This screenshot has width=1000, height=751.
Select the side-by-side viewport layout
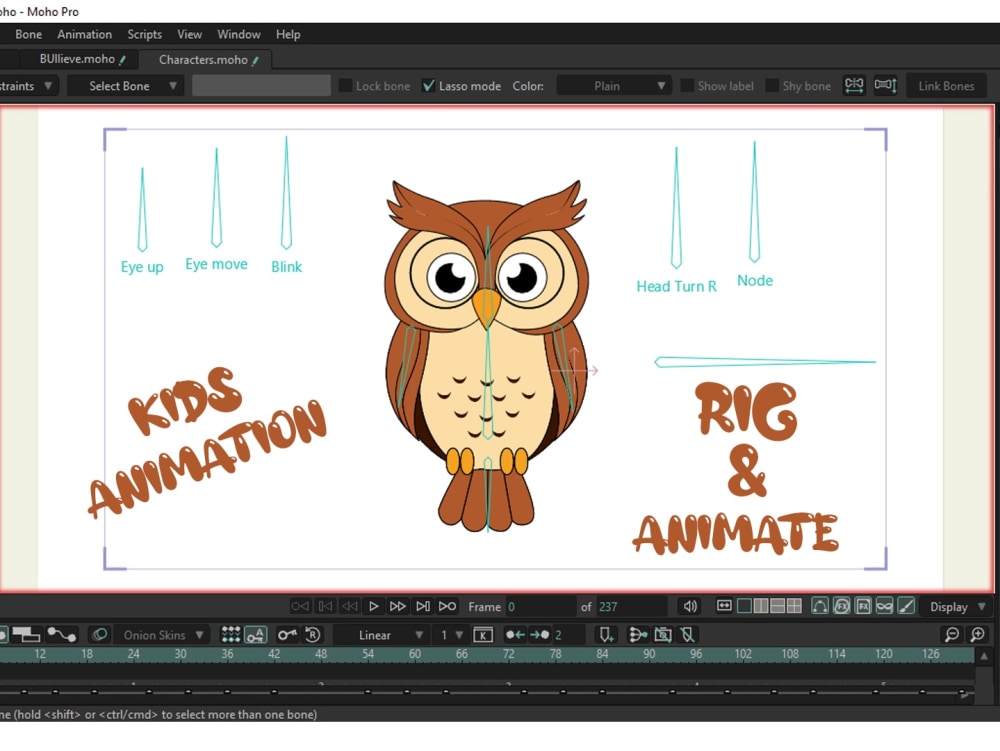[x=761, y=606]
